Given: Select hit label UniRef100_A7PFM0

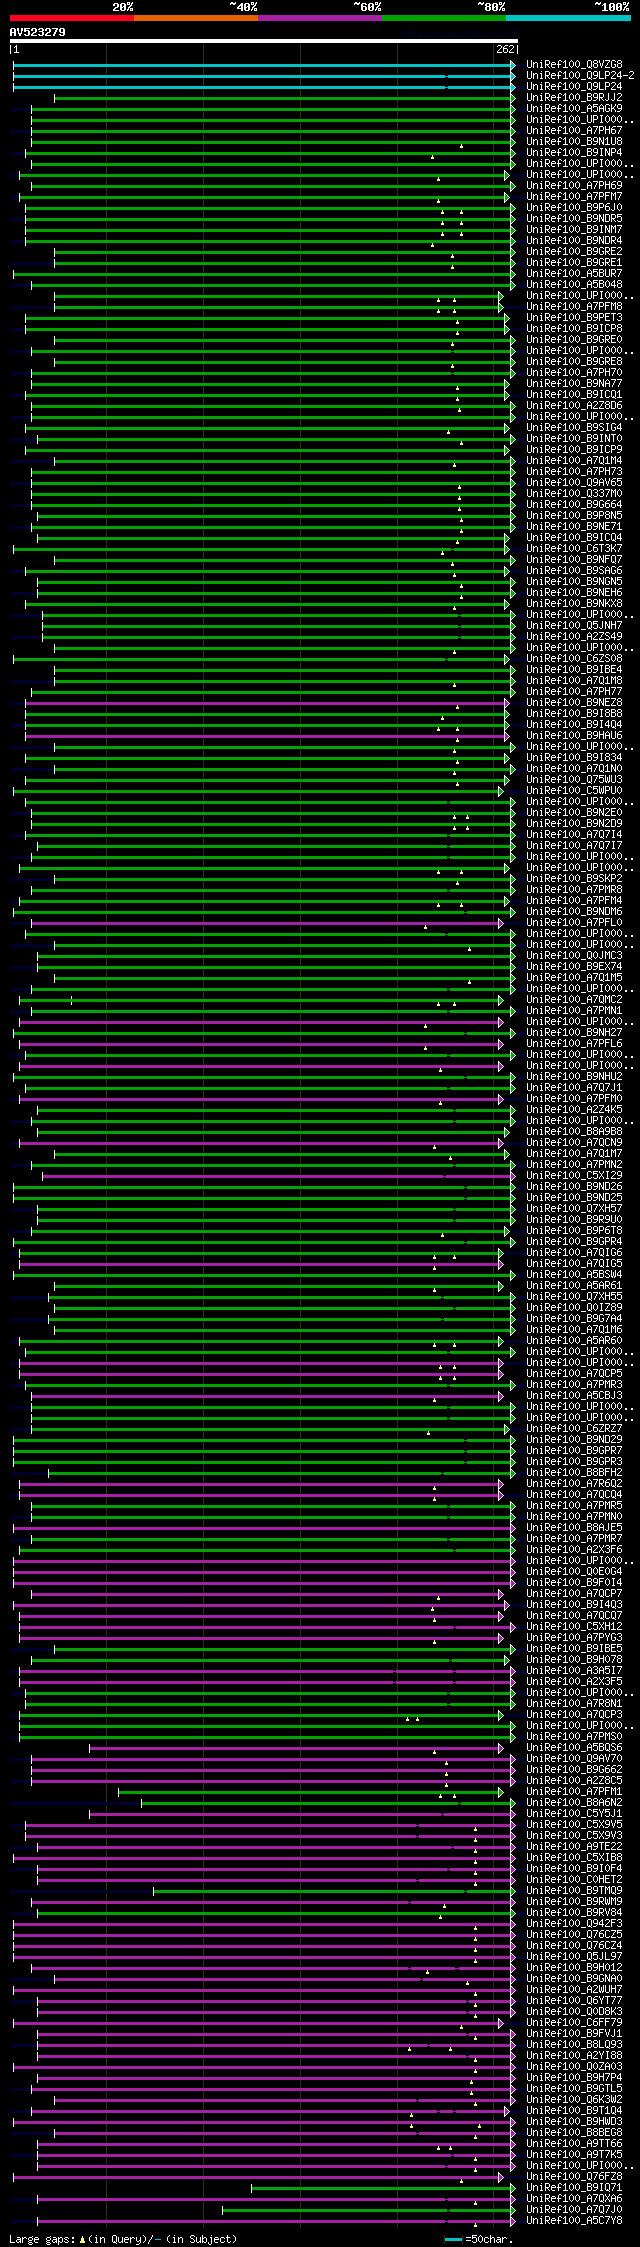Looking at the screenshot, I should point(574,1099).
